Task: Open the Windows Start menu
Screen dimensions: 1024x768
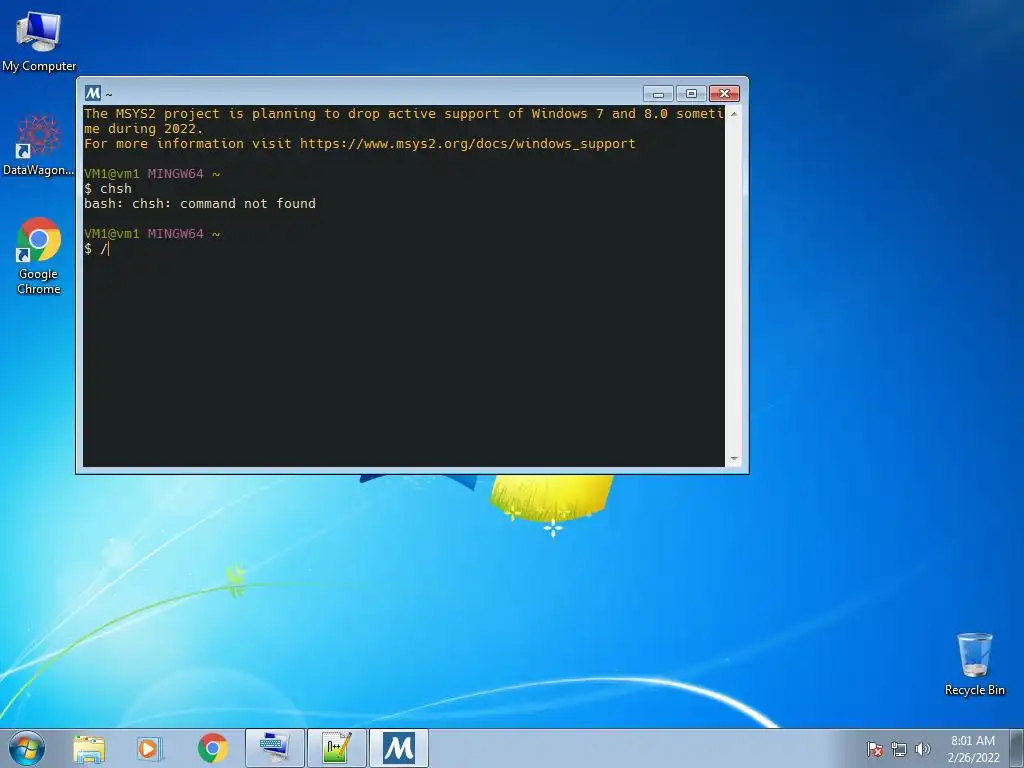Action: 27,748
